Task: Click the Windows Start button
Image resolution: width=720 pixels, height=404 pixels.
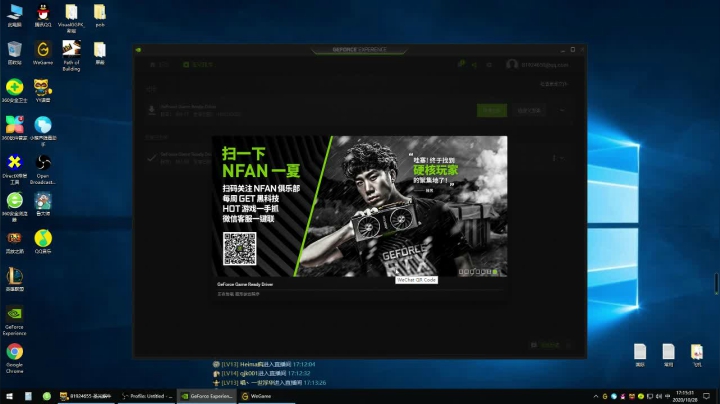Action: tap(9, 396)
